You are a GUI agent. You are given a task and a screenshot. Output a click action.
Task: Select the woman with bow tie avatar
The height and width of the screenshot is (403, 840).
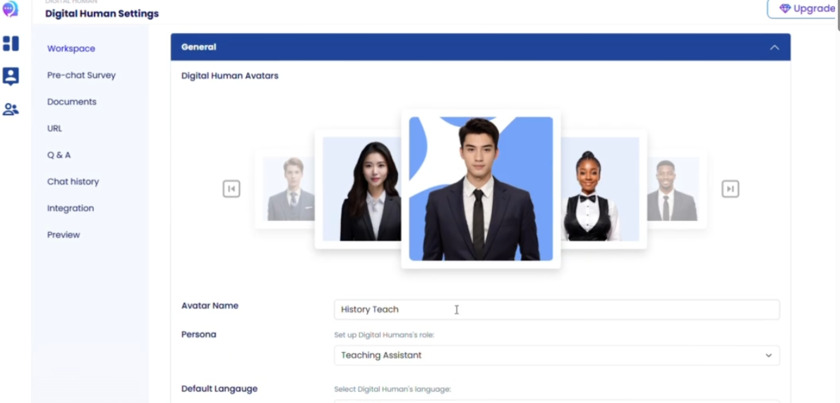(x=599, y=189)
